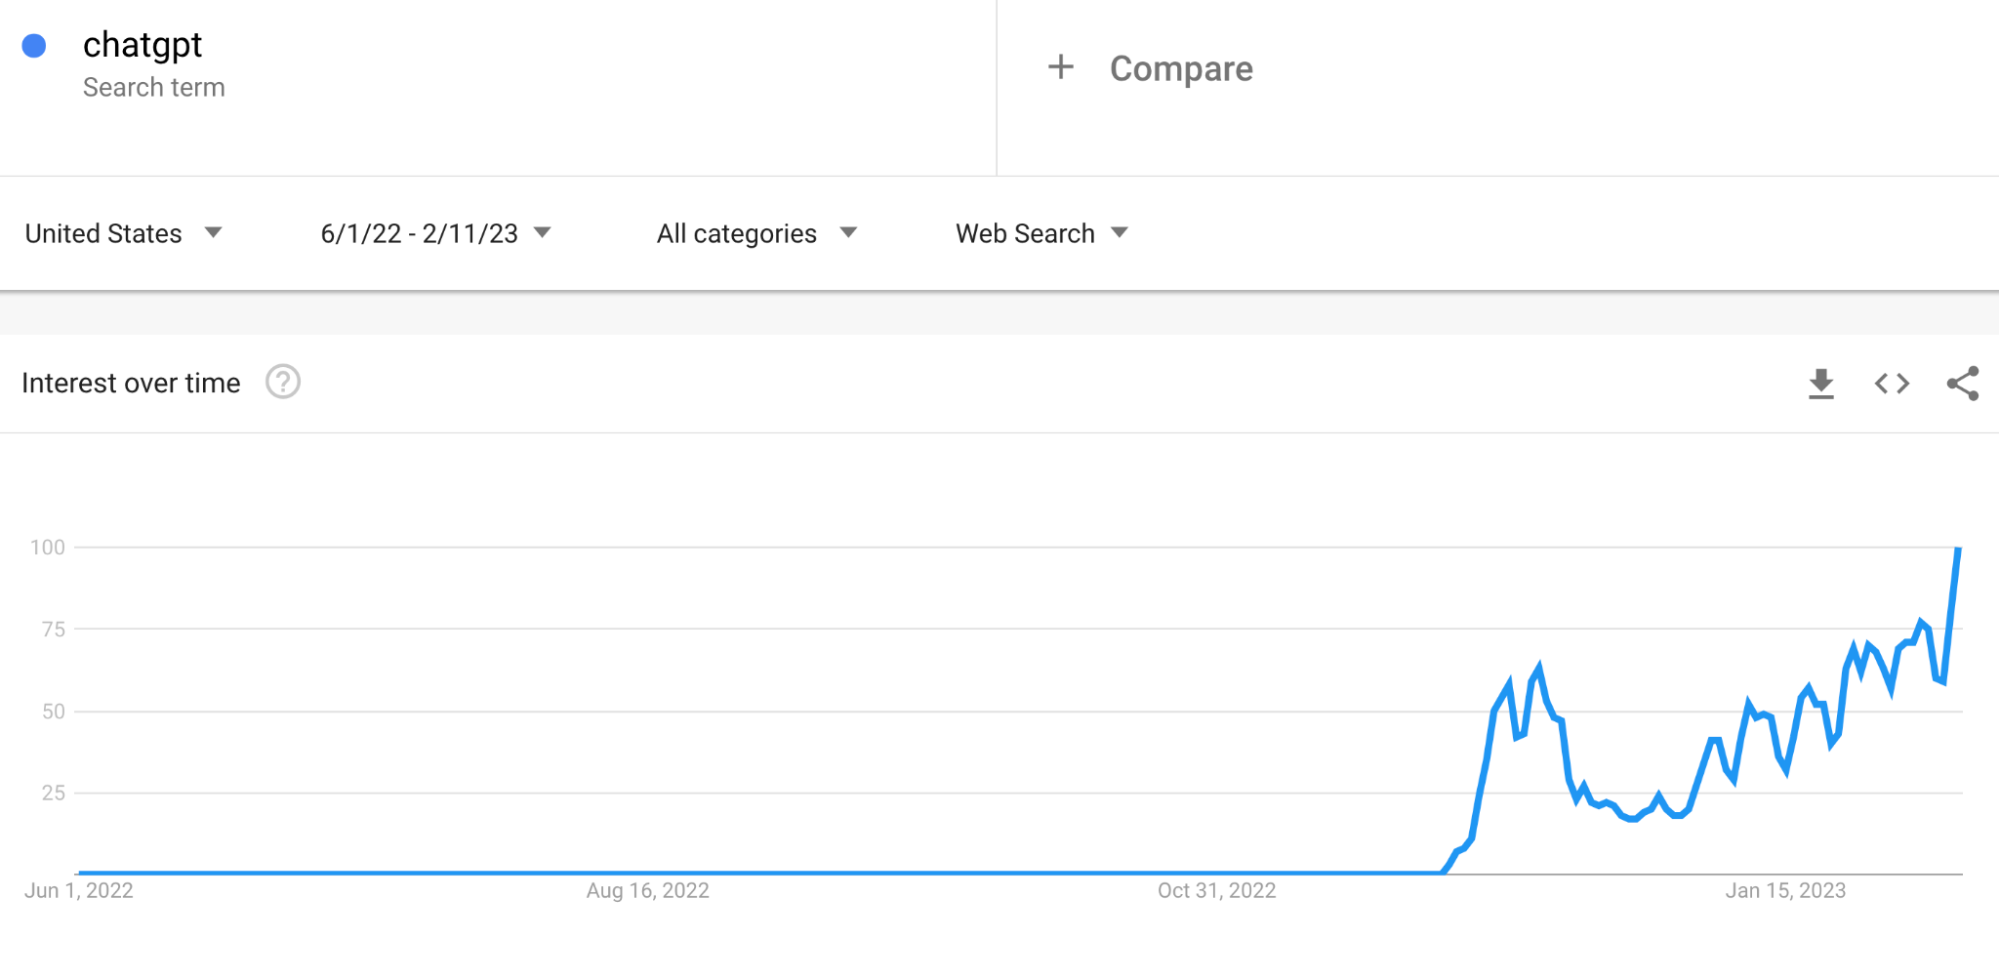The height and width of the screenshot is (980, 1999).
Task: Click the Interest over time heading
Action: pyautogui.click(x=131, y=383)
